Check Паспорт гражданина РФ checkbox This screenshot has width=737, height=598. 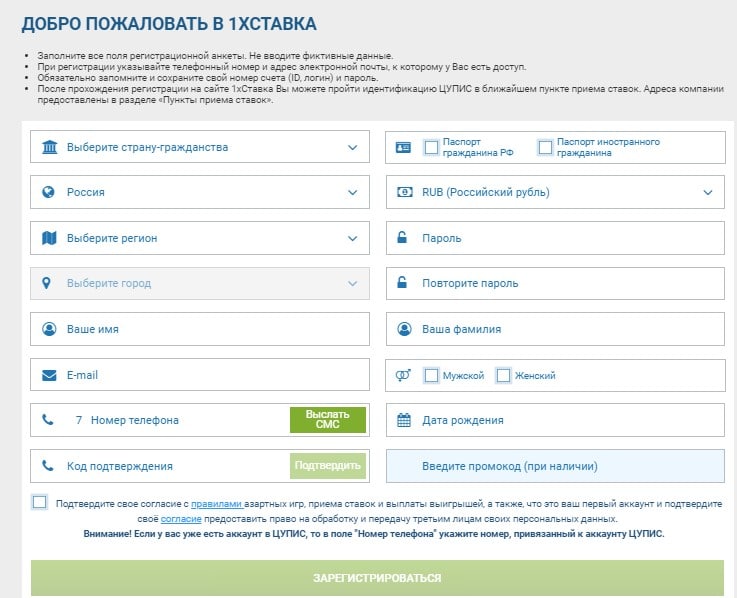[431, 147]
